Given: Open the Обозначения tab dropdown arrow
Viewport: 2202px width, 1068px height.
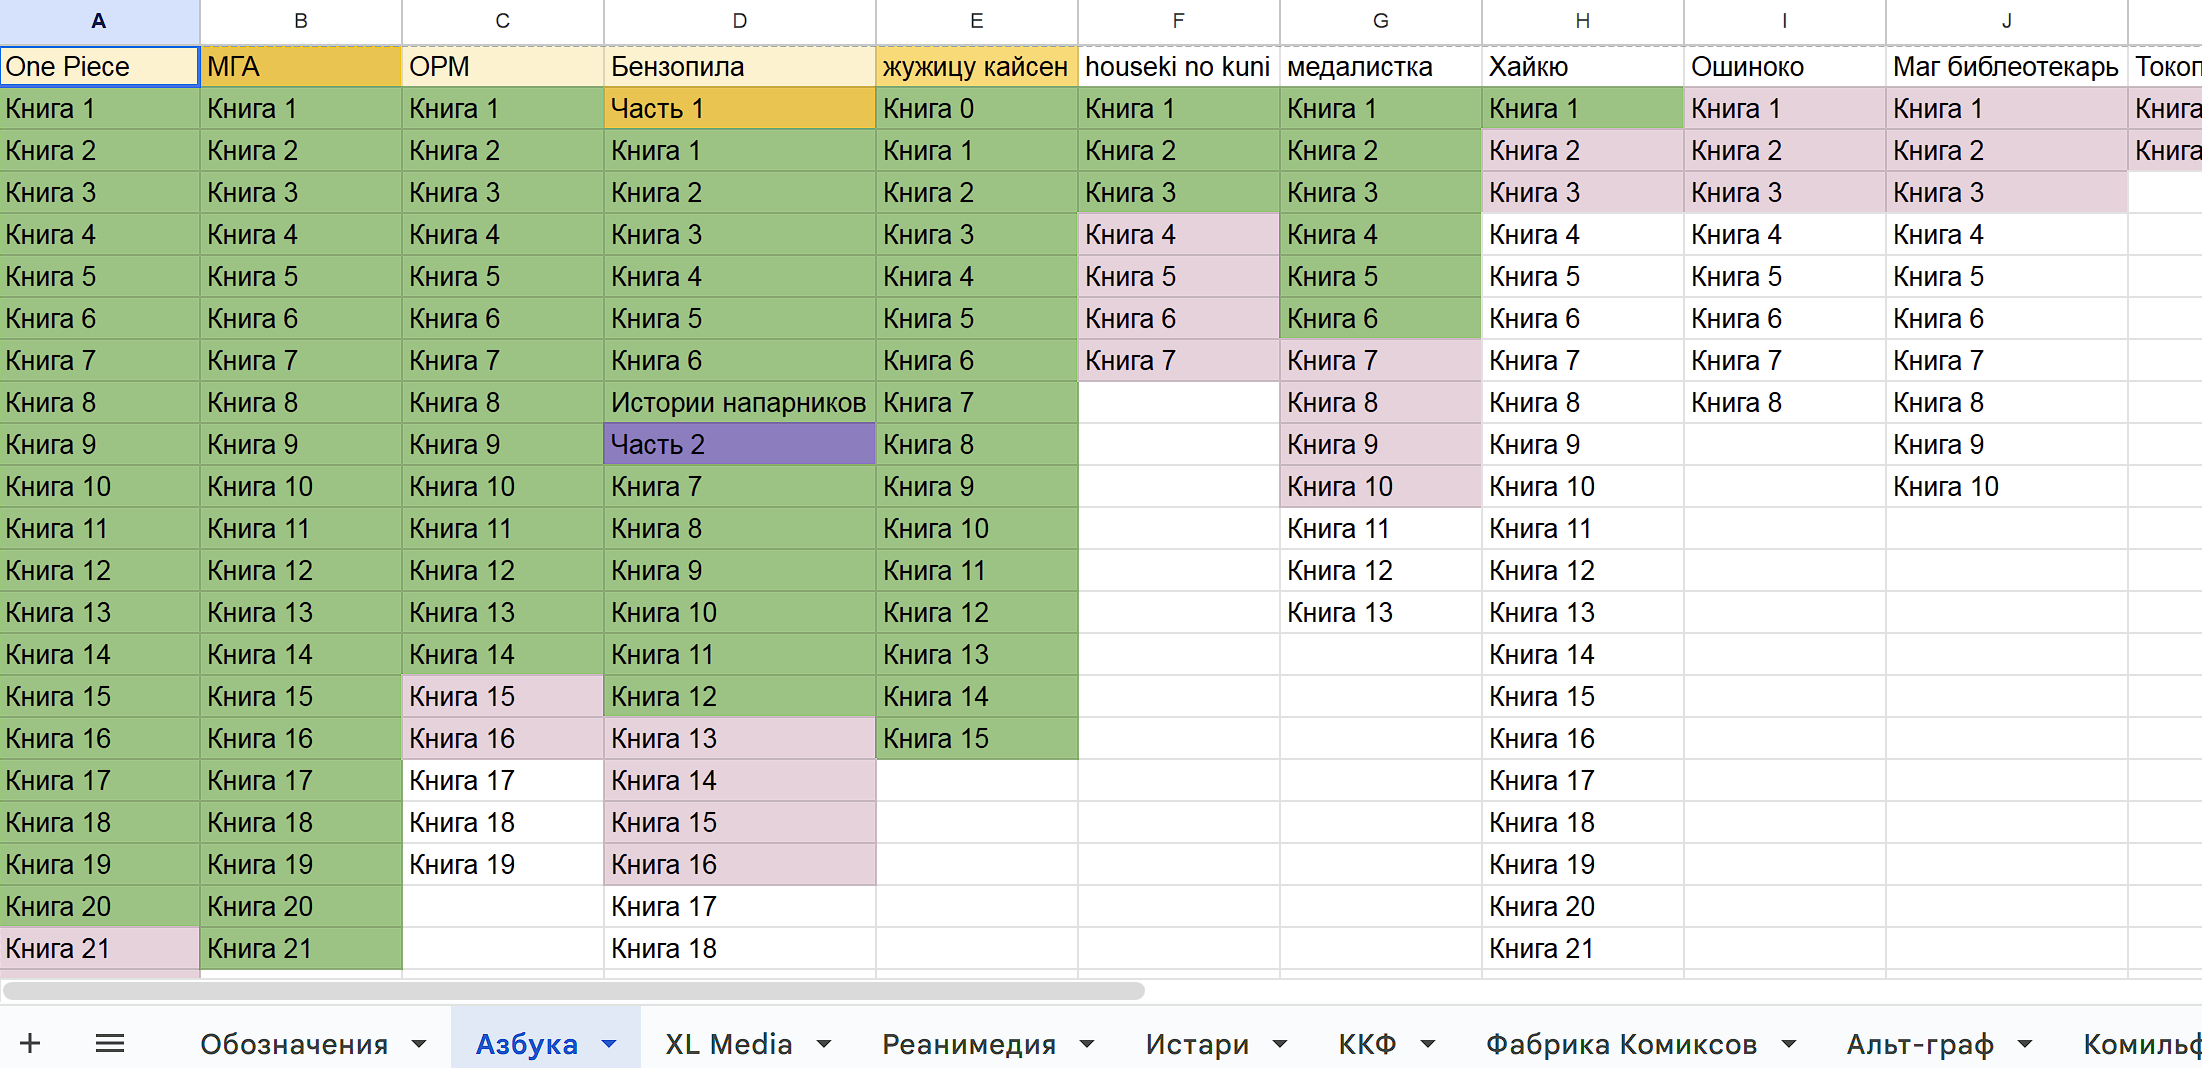Looking at the screenshot, I should 419,1044.
